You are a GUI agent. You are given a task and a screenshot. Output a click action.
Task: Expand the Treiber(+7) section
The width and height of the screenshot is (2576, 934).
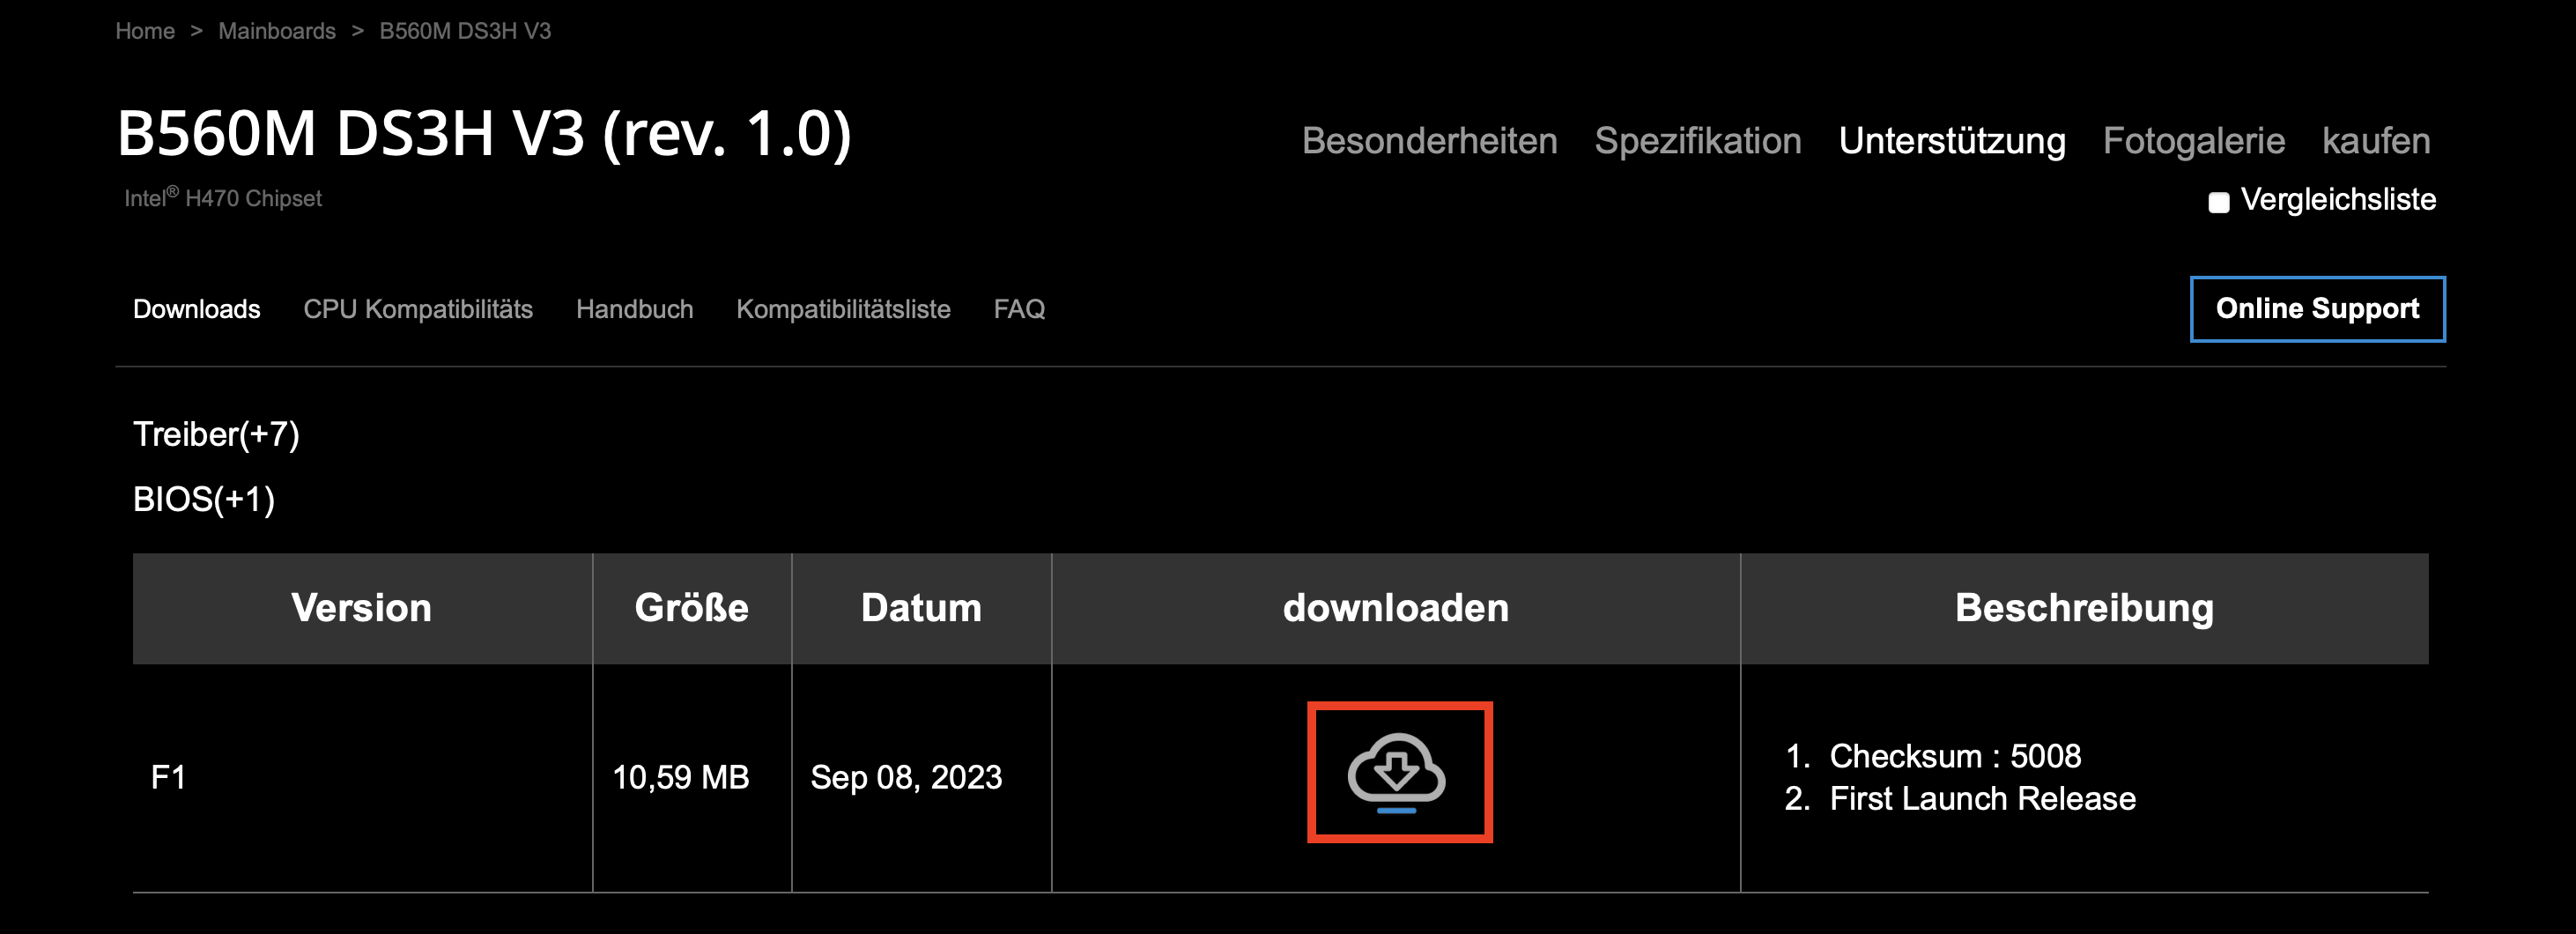[x=216, y=434]
